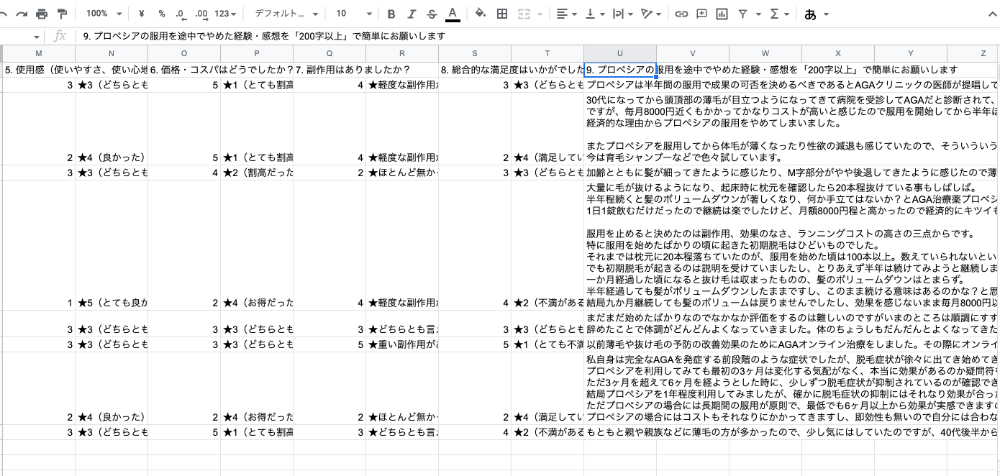Image resolution: width=1000 pixels, height=476 pixels.
Task: Open the horizontal align dropdown
Action: point(566,13)
